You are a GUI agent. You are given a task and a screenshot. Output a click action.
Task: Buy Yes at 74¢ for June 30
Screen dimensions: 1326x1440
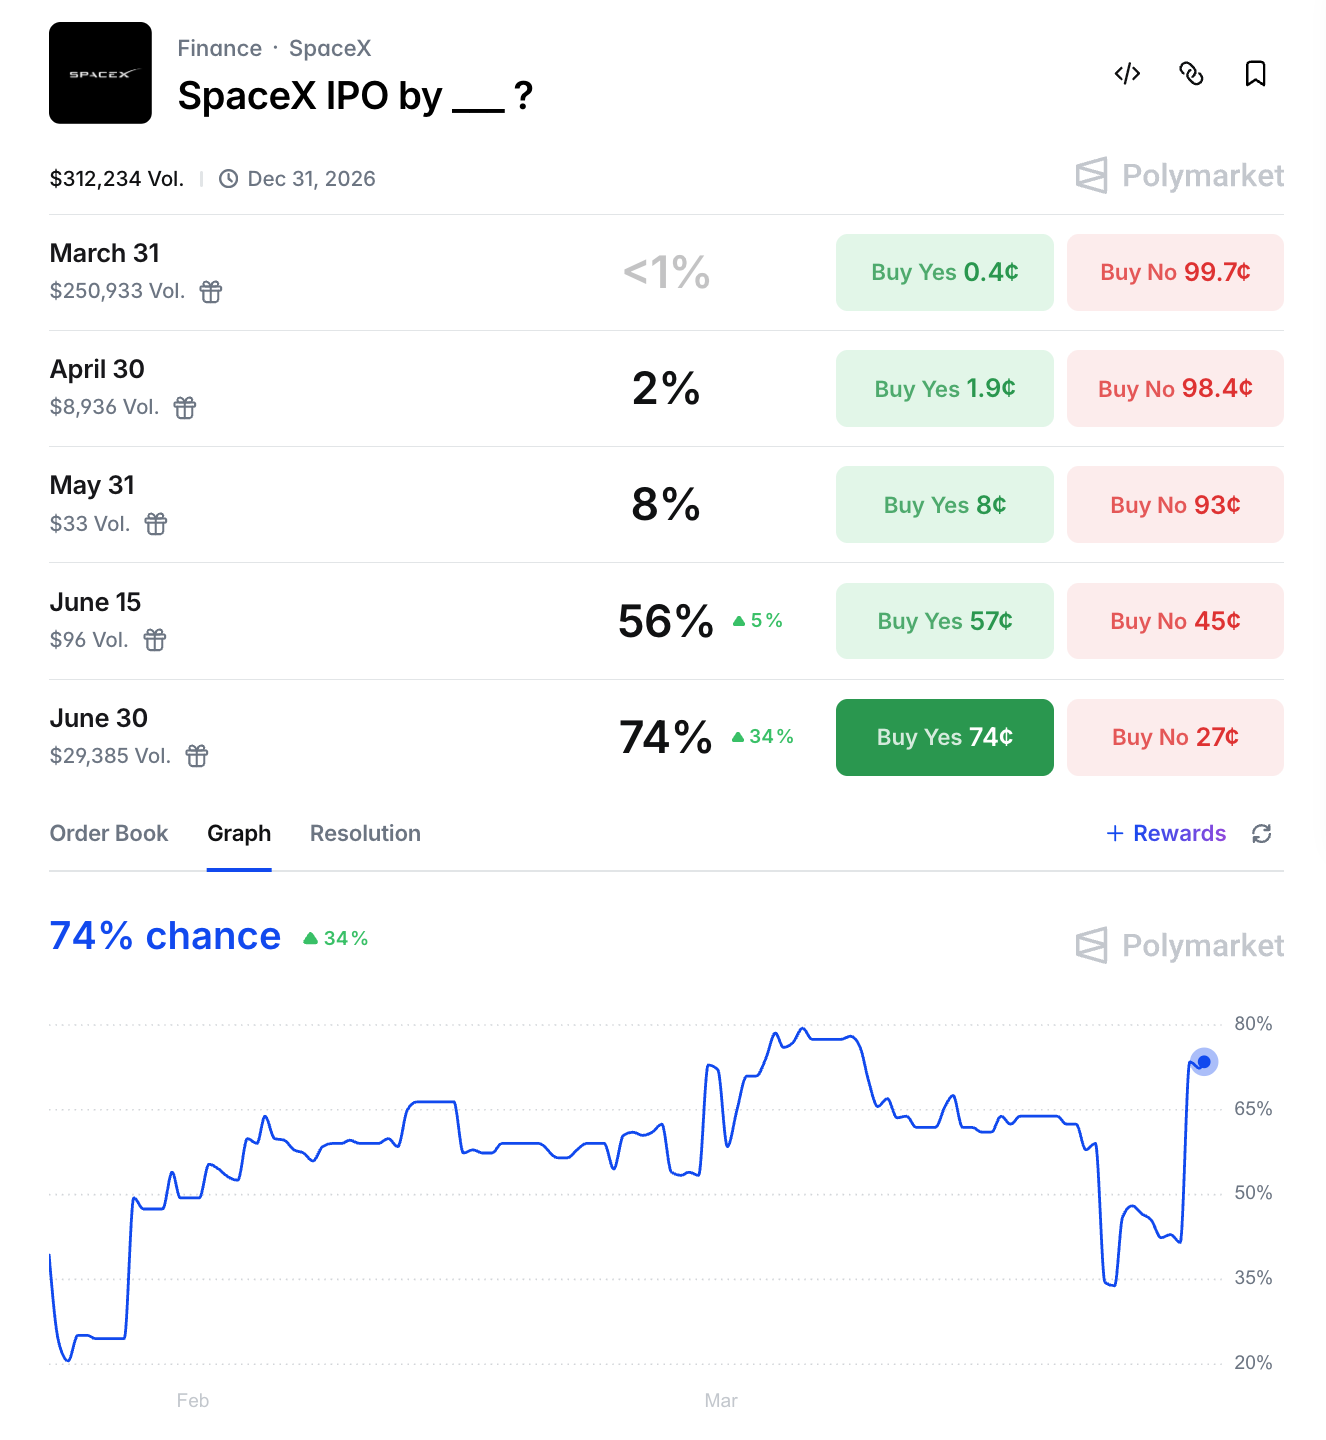click(944, 737)
